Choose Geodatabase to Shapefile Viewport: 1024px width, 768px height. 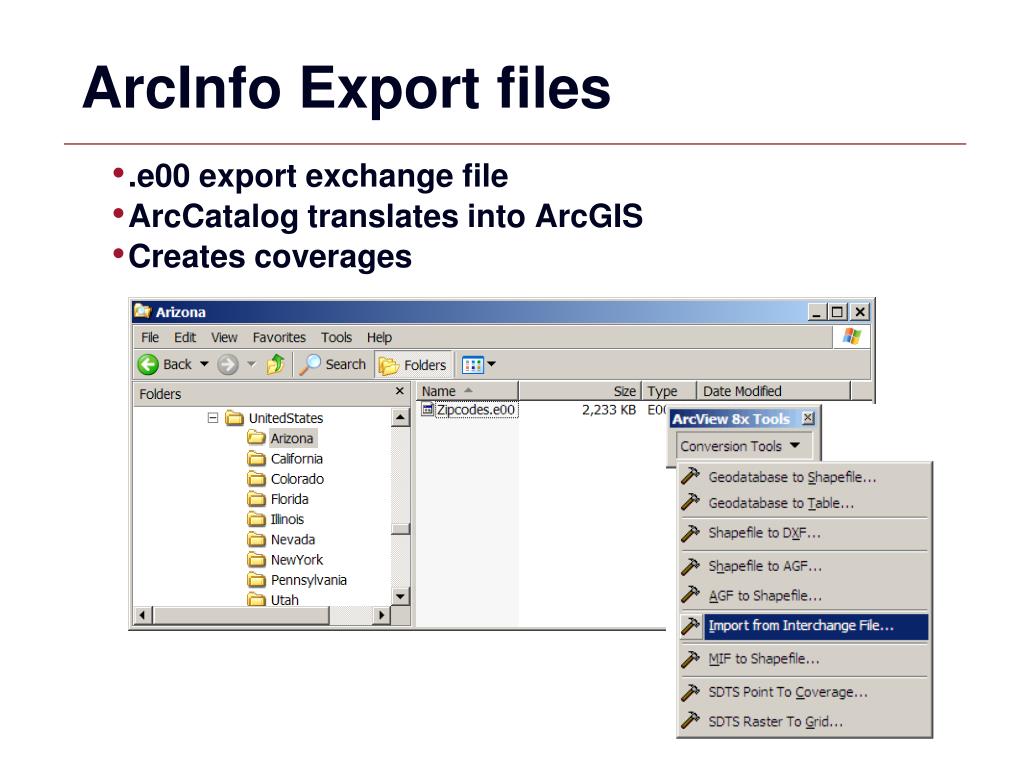click(x=803, y=477)
